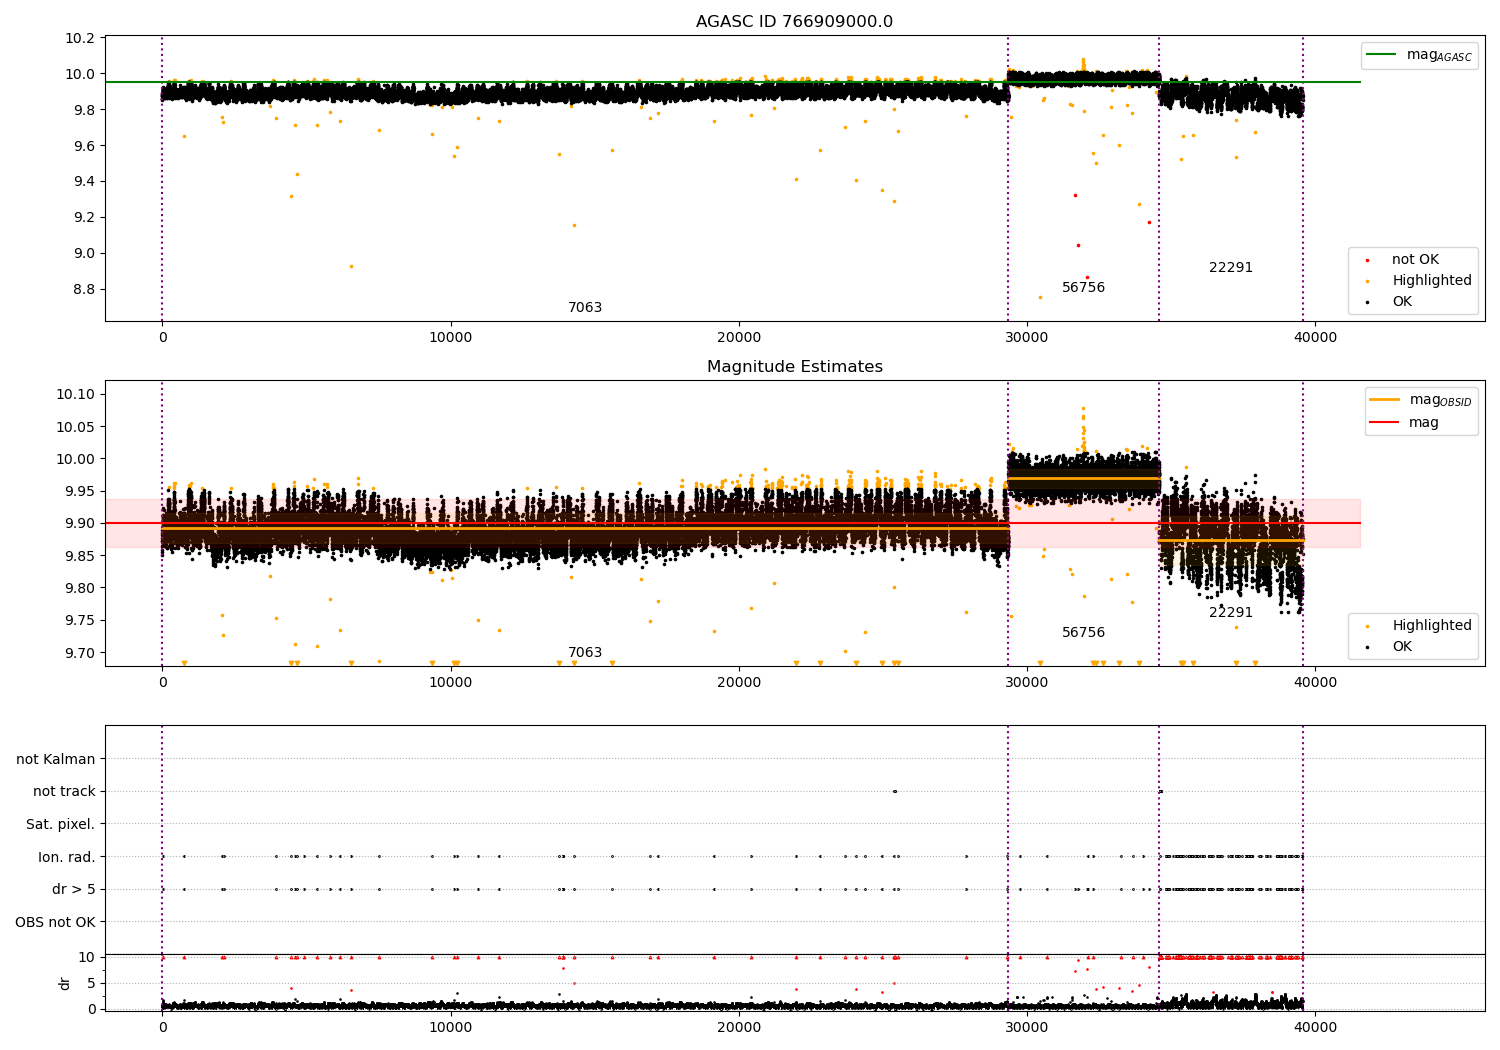The height and width of the screenshot is (1050, 1500).
Task: Click the '8.8' y-tick in the top plot
Action: (x=82, y=290)
